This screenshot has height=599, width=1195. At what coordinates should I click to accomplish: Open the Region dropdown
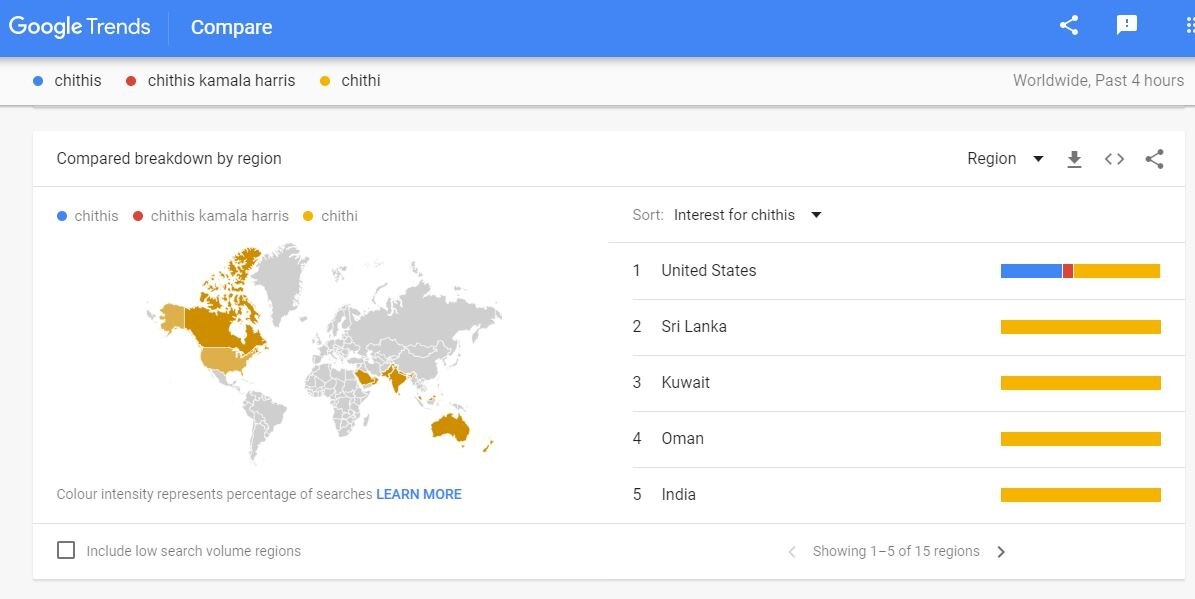pyautogui.click(x=1005, y=159)
